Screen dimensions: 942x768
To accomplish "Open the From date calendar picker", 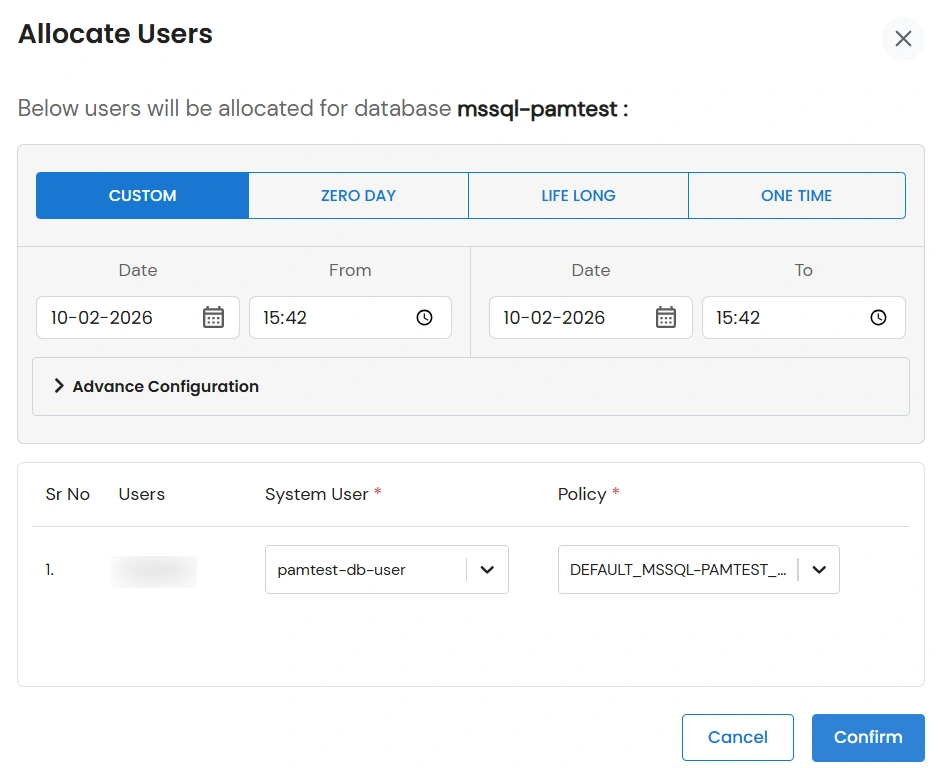I will [x=214, y=317].
